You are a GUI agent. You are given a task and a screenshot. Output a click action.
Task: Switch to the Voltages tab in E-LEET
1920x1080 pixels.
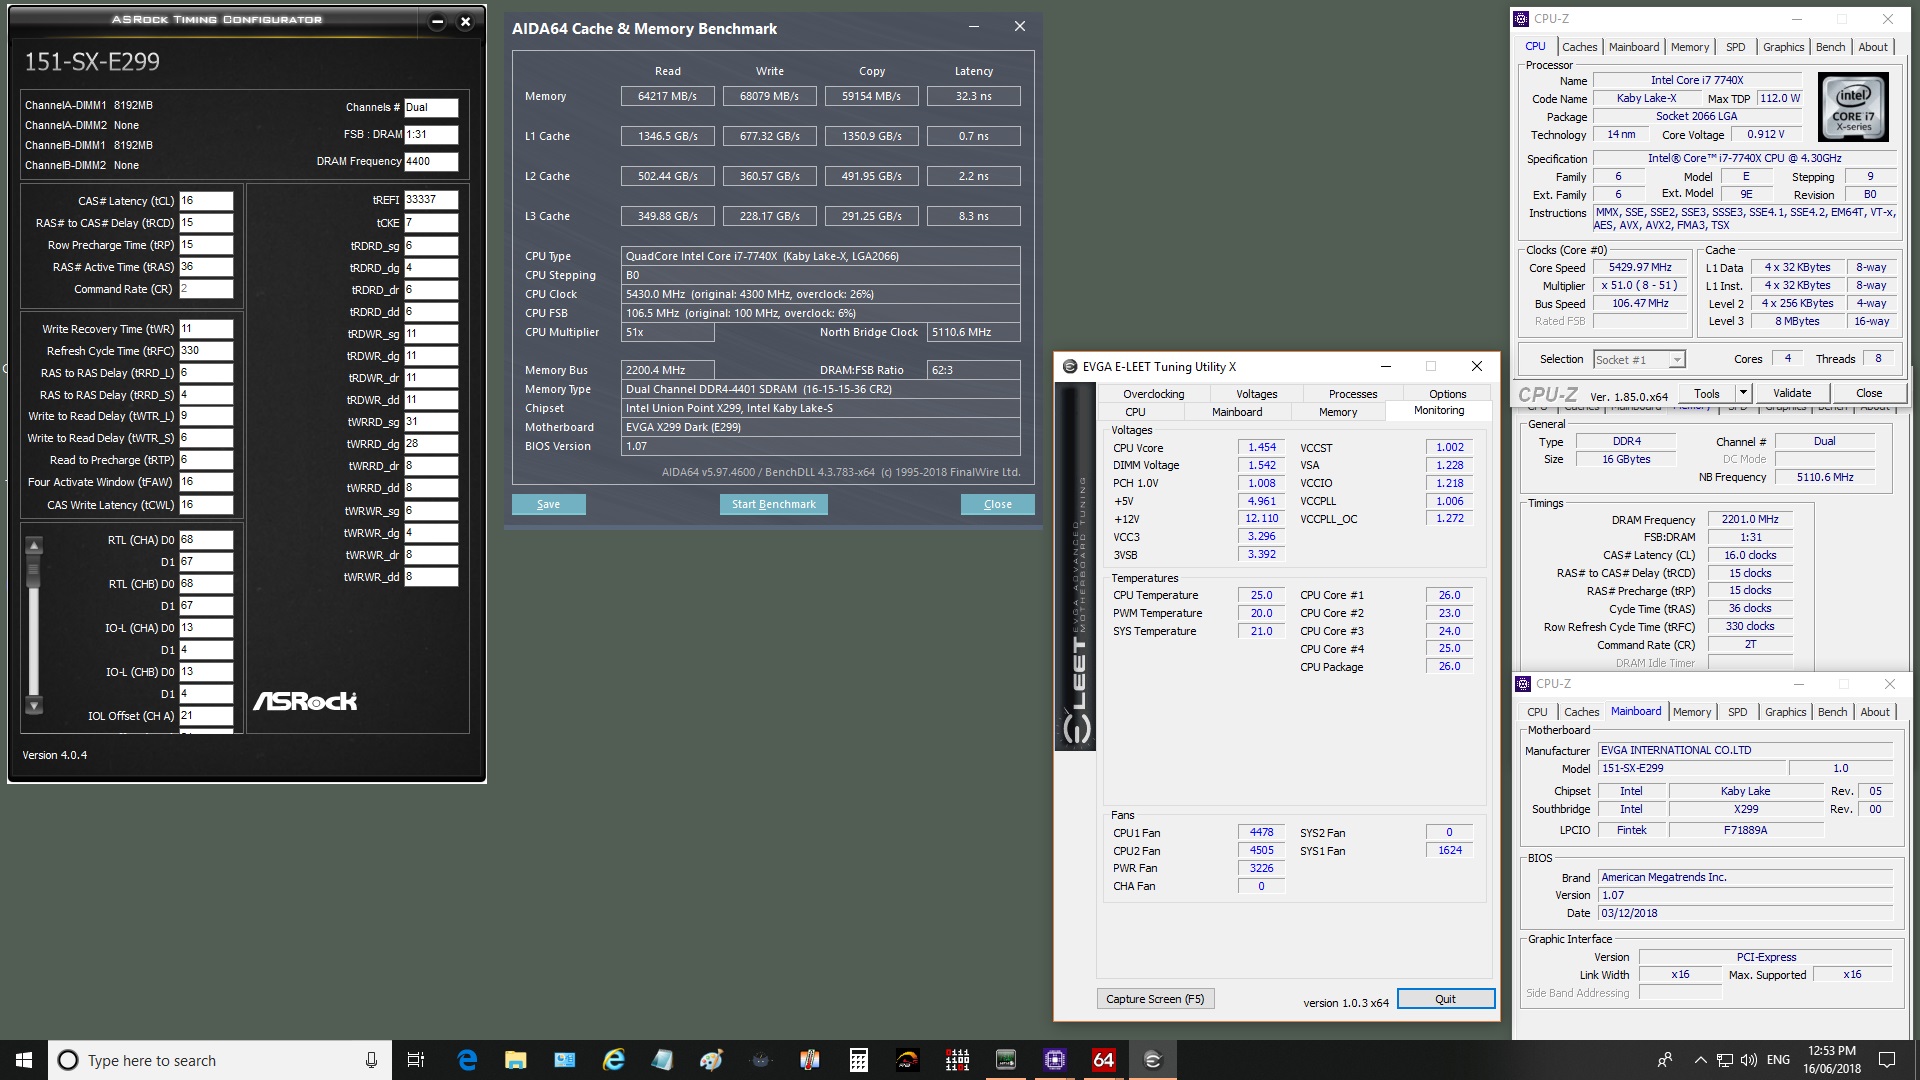tap(1257, 394)
